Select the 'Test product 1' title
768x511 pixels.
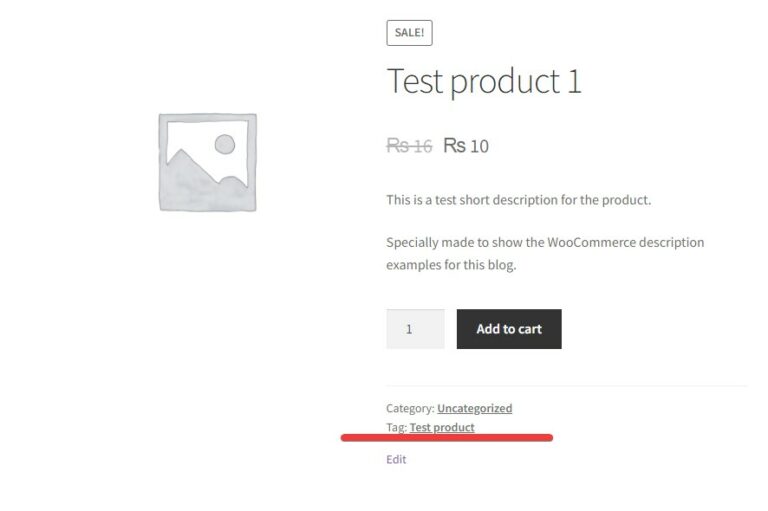[x=483, y=81]
